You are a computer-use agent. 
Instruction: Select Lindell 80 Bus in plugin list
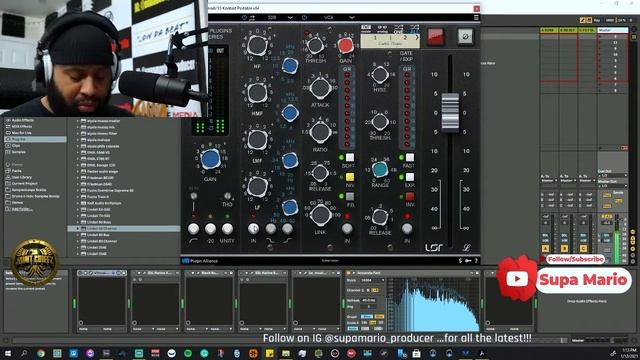click(x=98, y=235)
